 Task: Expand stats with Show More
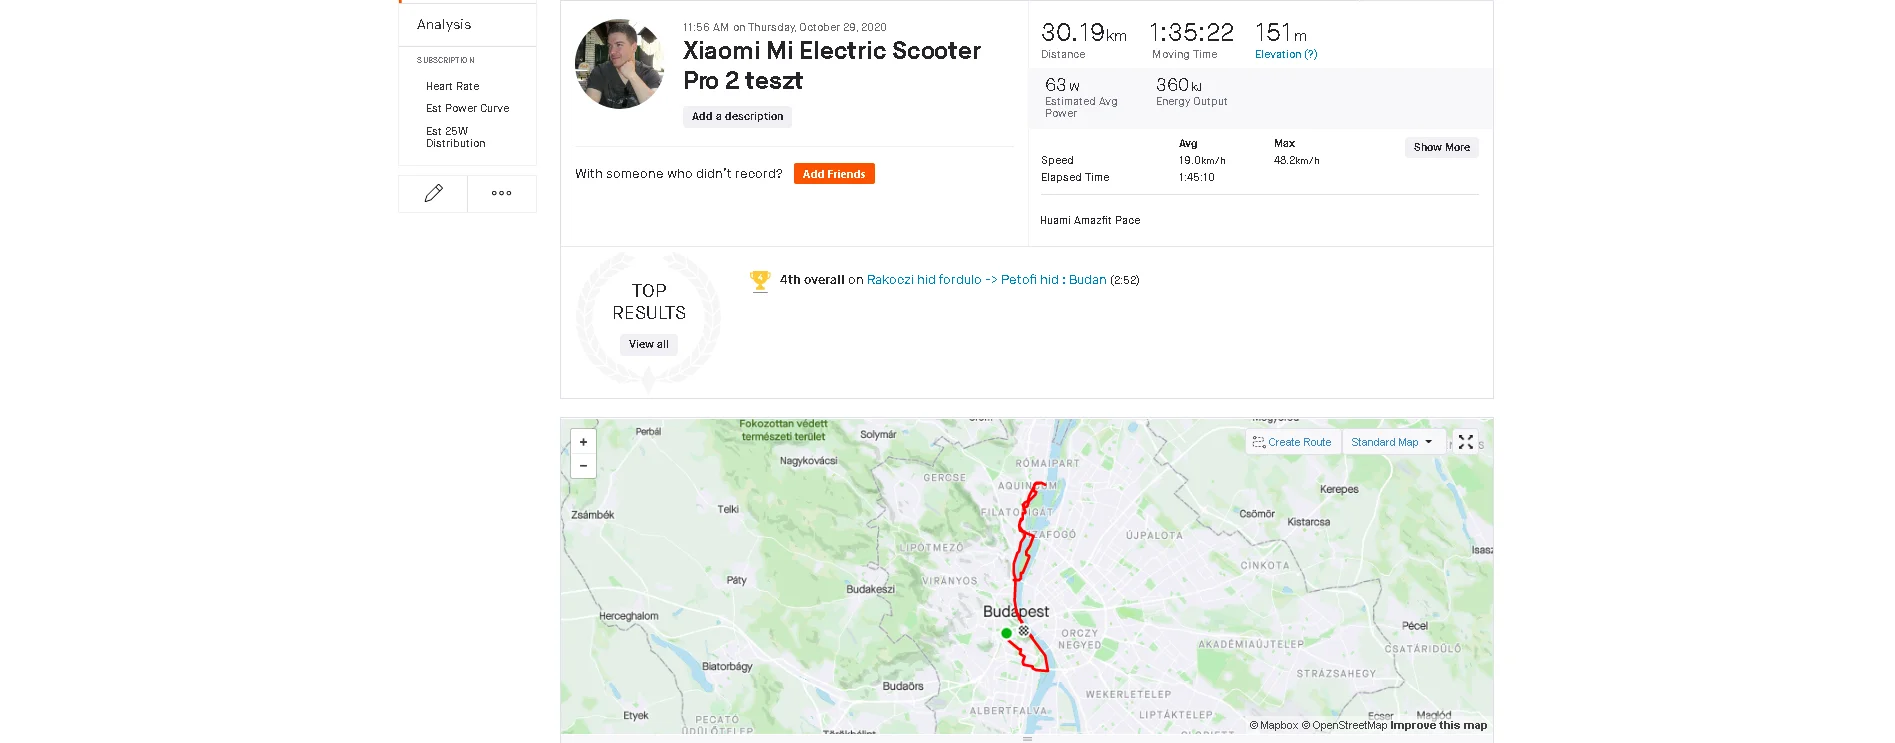[x=1441, y=147]
